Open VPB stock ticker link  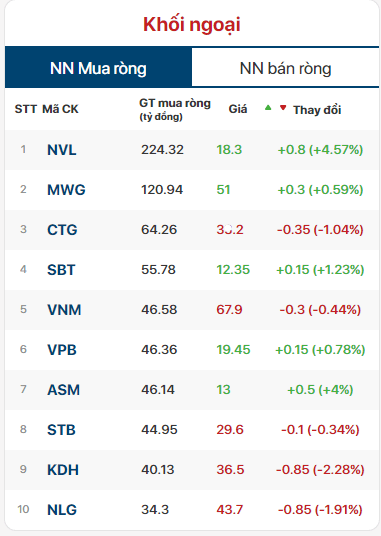[x=62, y=350]
